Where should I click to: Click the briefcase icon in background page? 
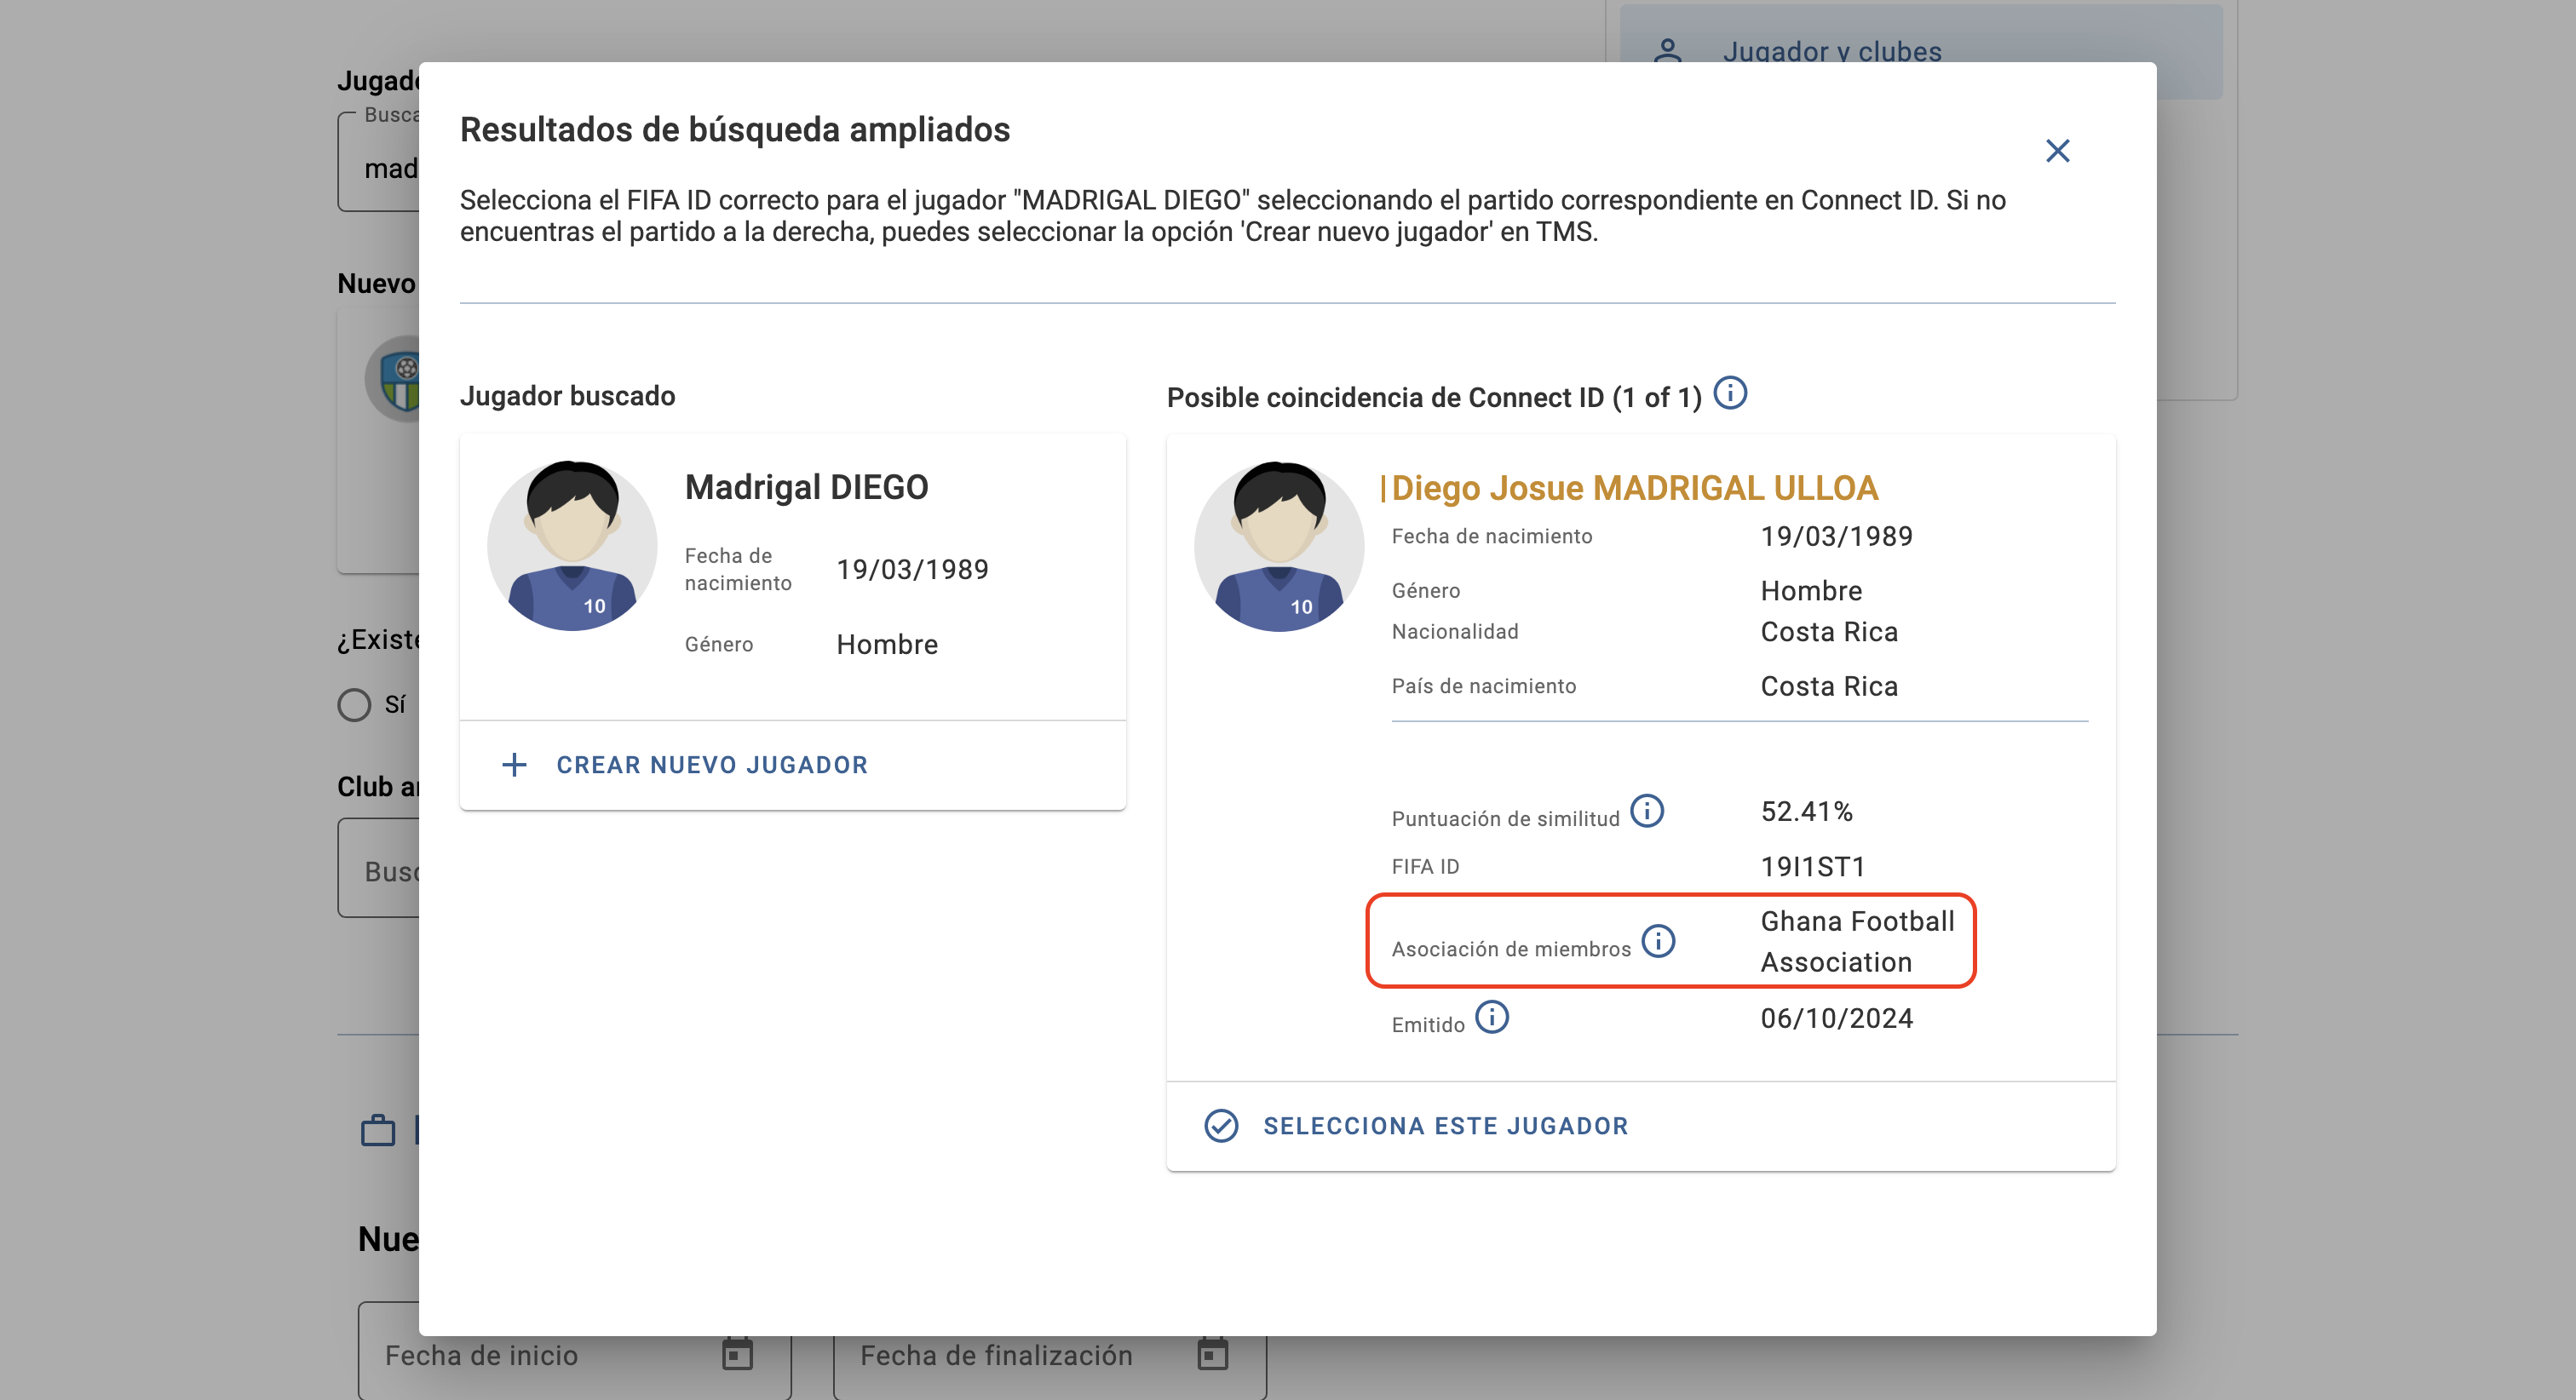pos(378,1131)
